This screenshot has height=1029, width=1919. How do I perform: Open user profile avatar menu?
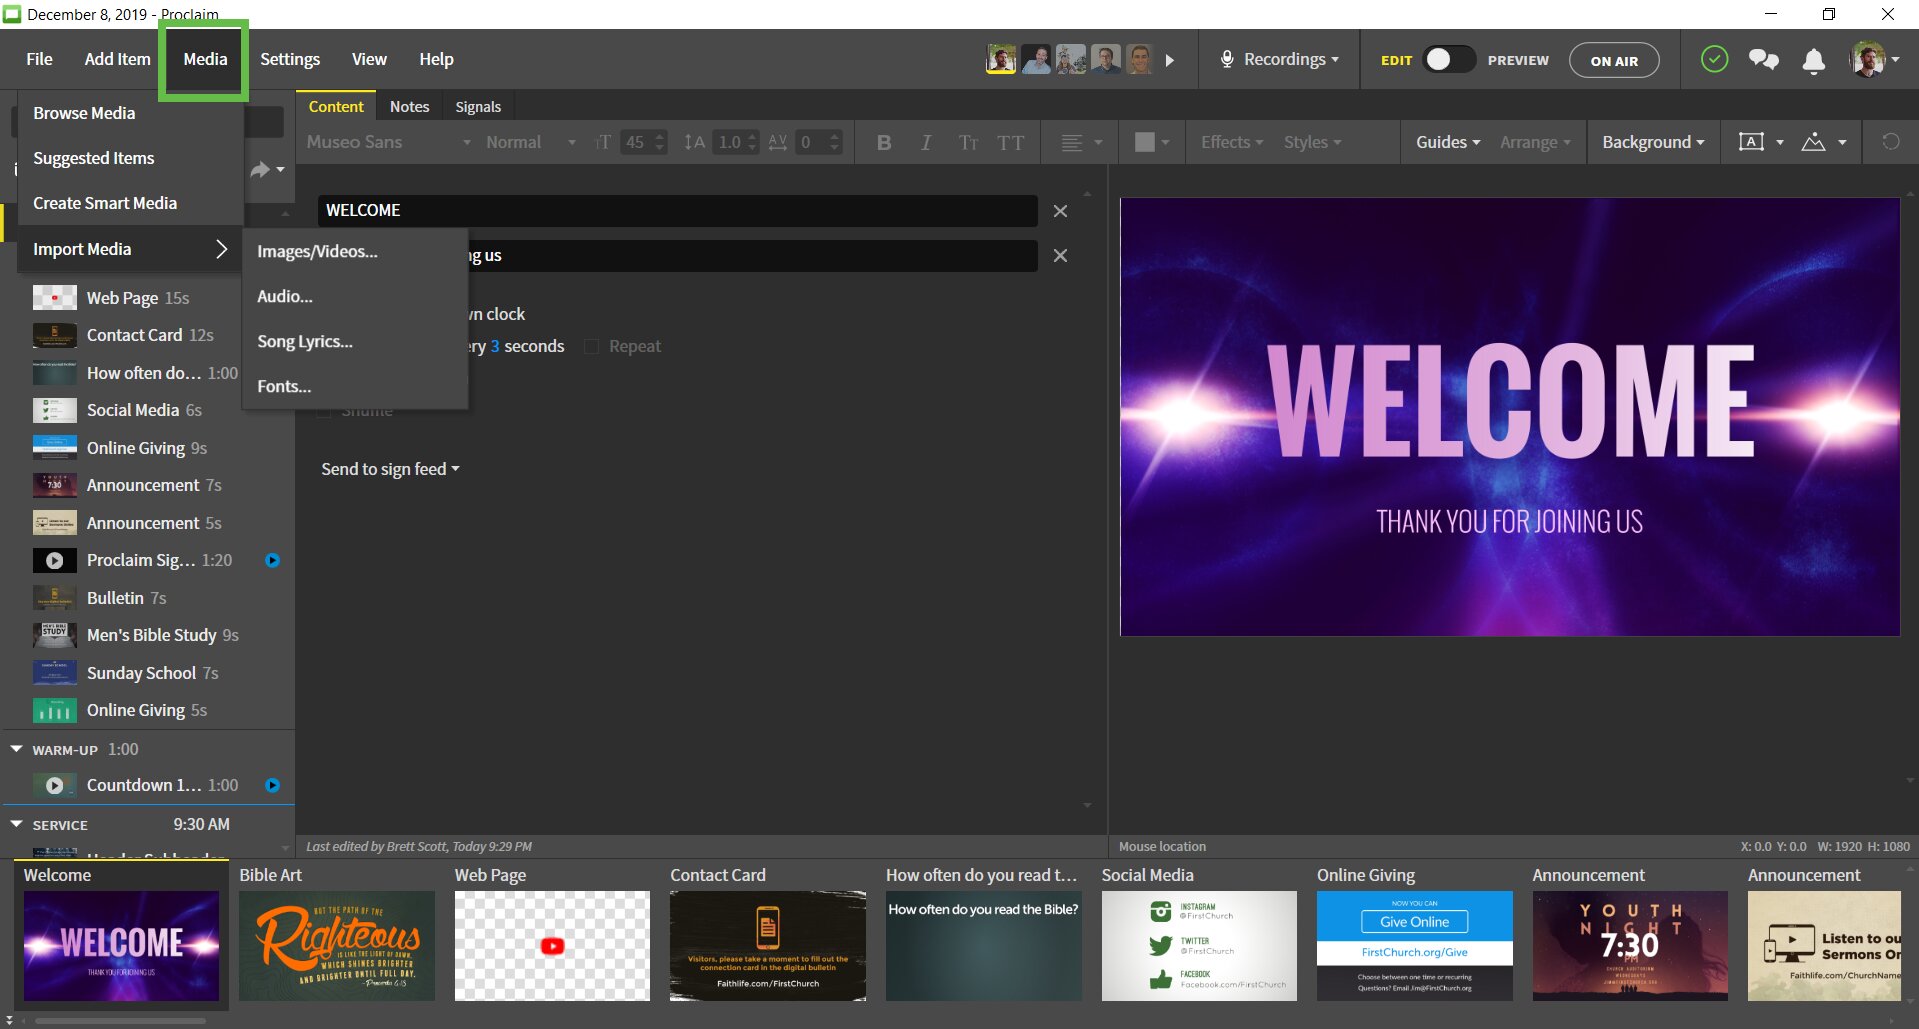coord(1873,60)
